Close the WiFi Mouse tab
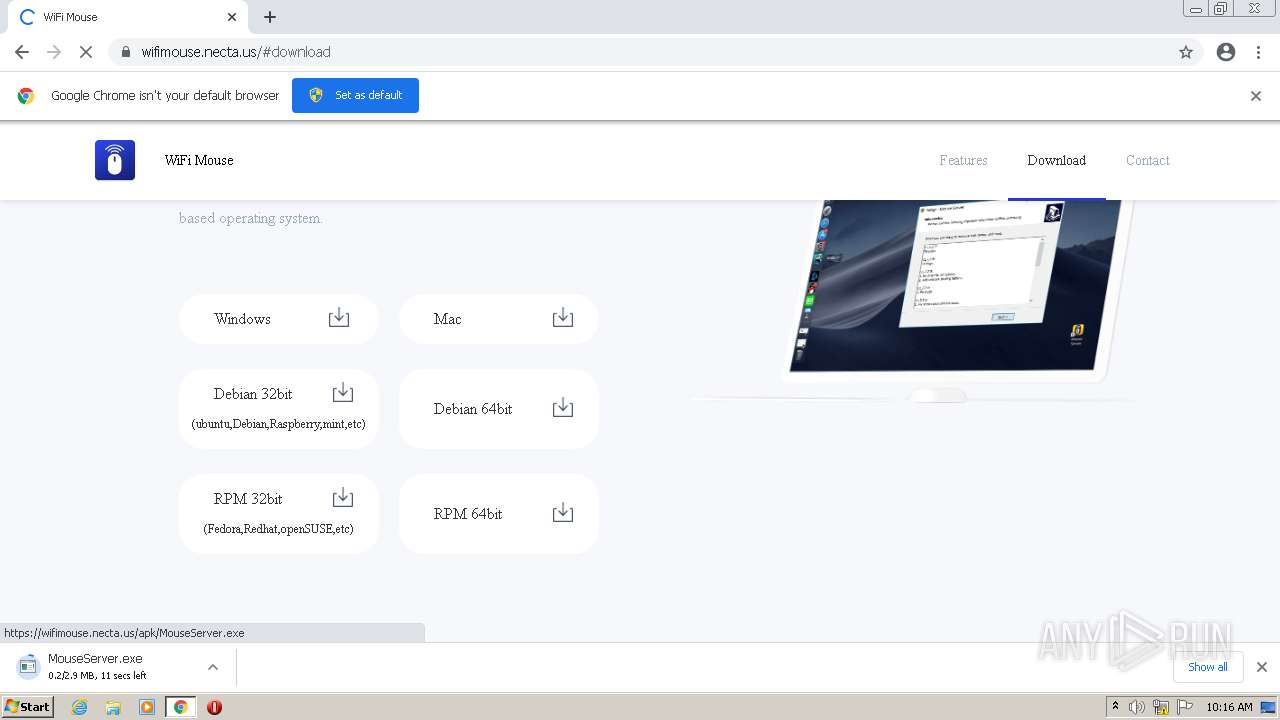Viewport: 1280px width, 720px height. point(232,17)
